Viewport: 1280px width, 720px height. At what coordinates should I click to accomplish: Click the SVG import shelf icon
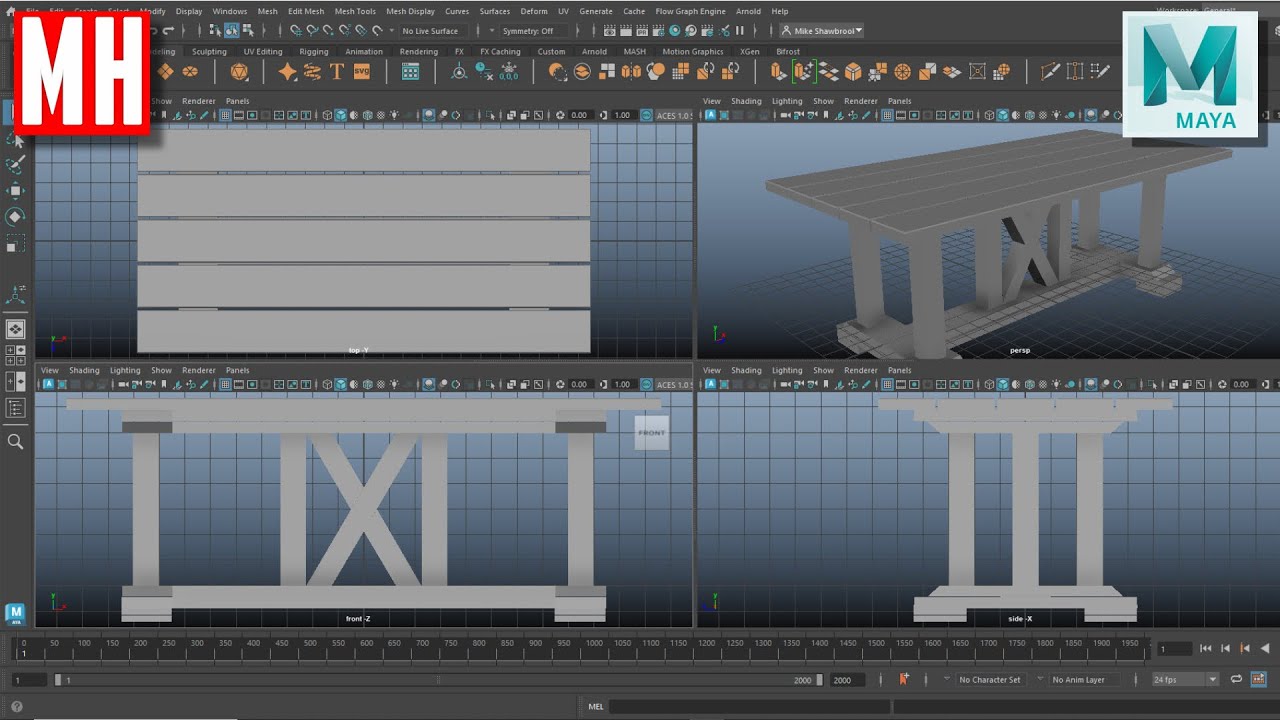(x=361, y=71)
